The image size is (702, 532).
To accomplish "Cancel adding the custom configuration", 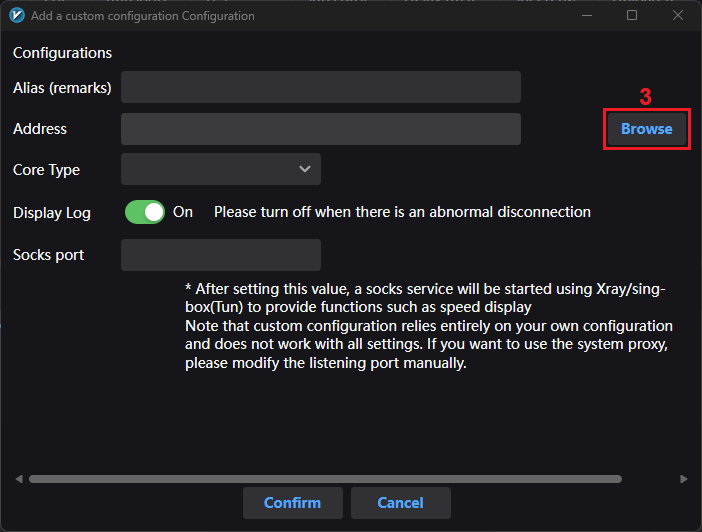I will tap(400, 503).
